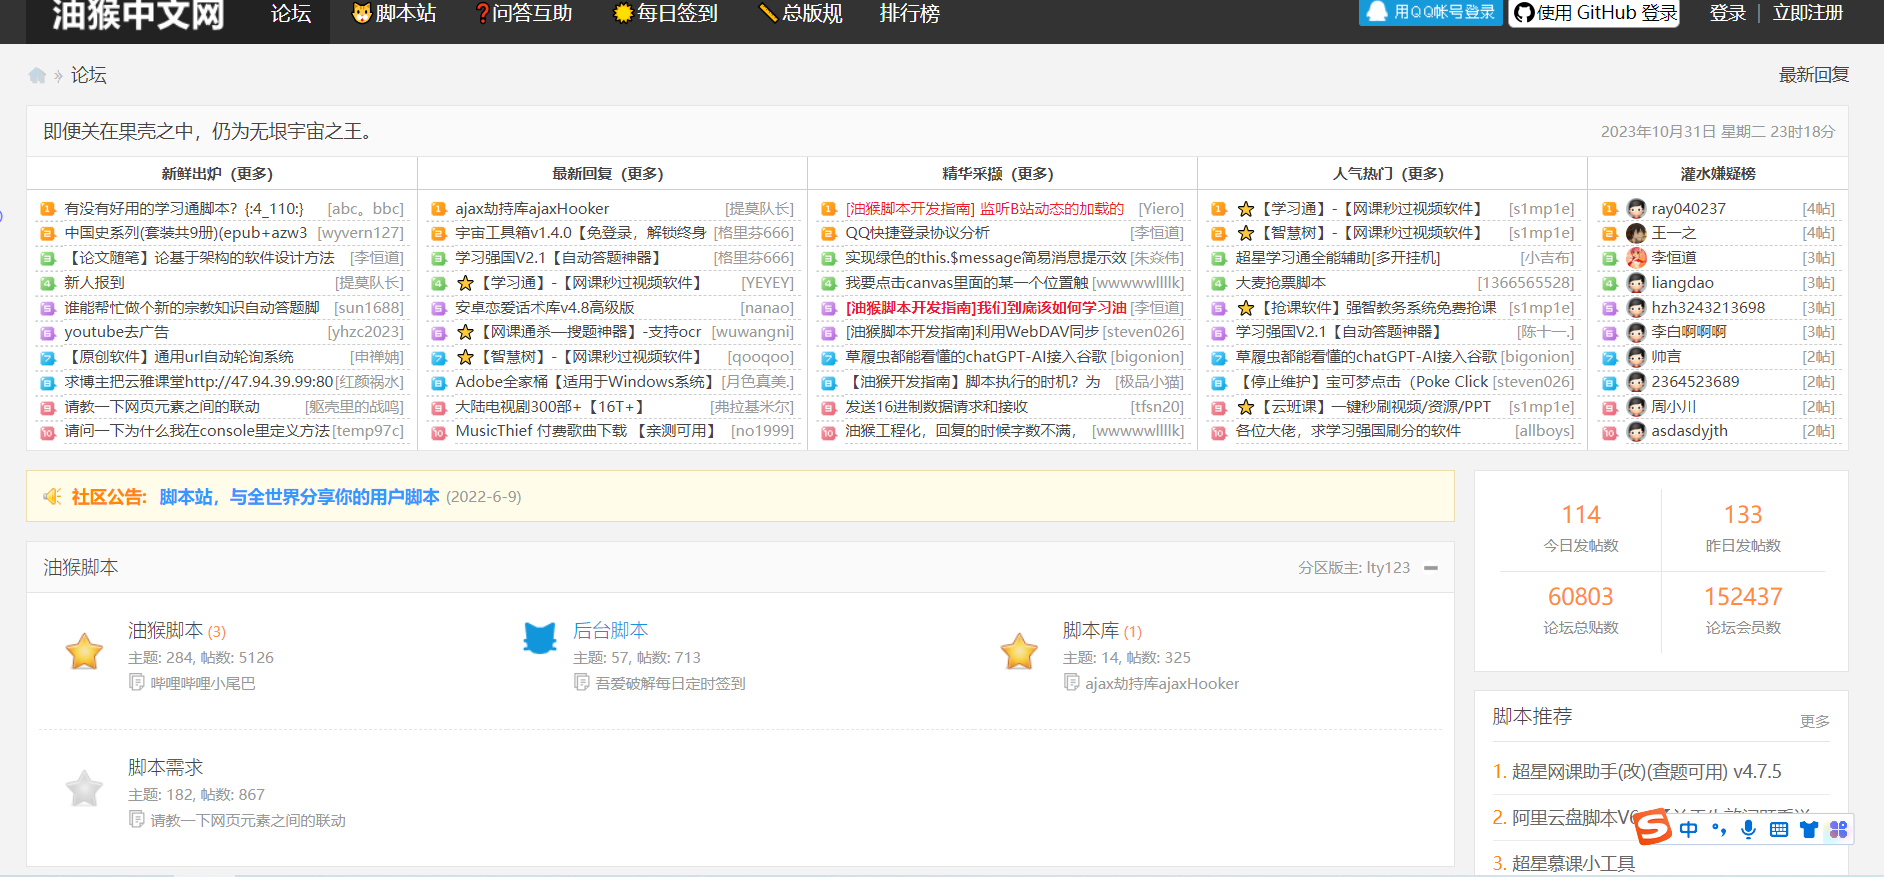Click star icon beside 【智慧树】 post by qooqoo
This screenshot has width=1884, height=877.
click(x=465, y=357)
